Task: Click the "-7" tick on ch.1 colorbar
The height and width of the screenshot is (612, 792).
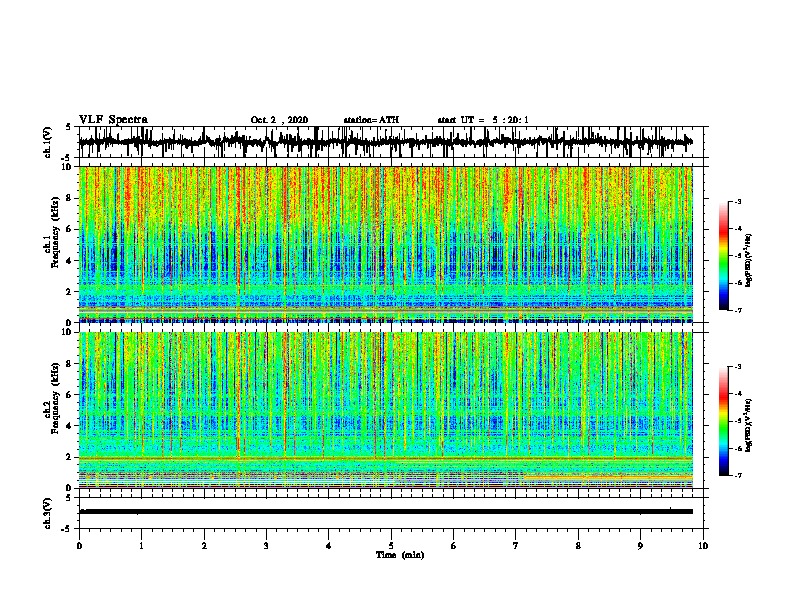Action: pyautogui.click(x=738, y=310)
